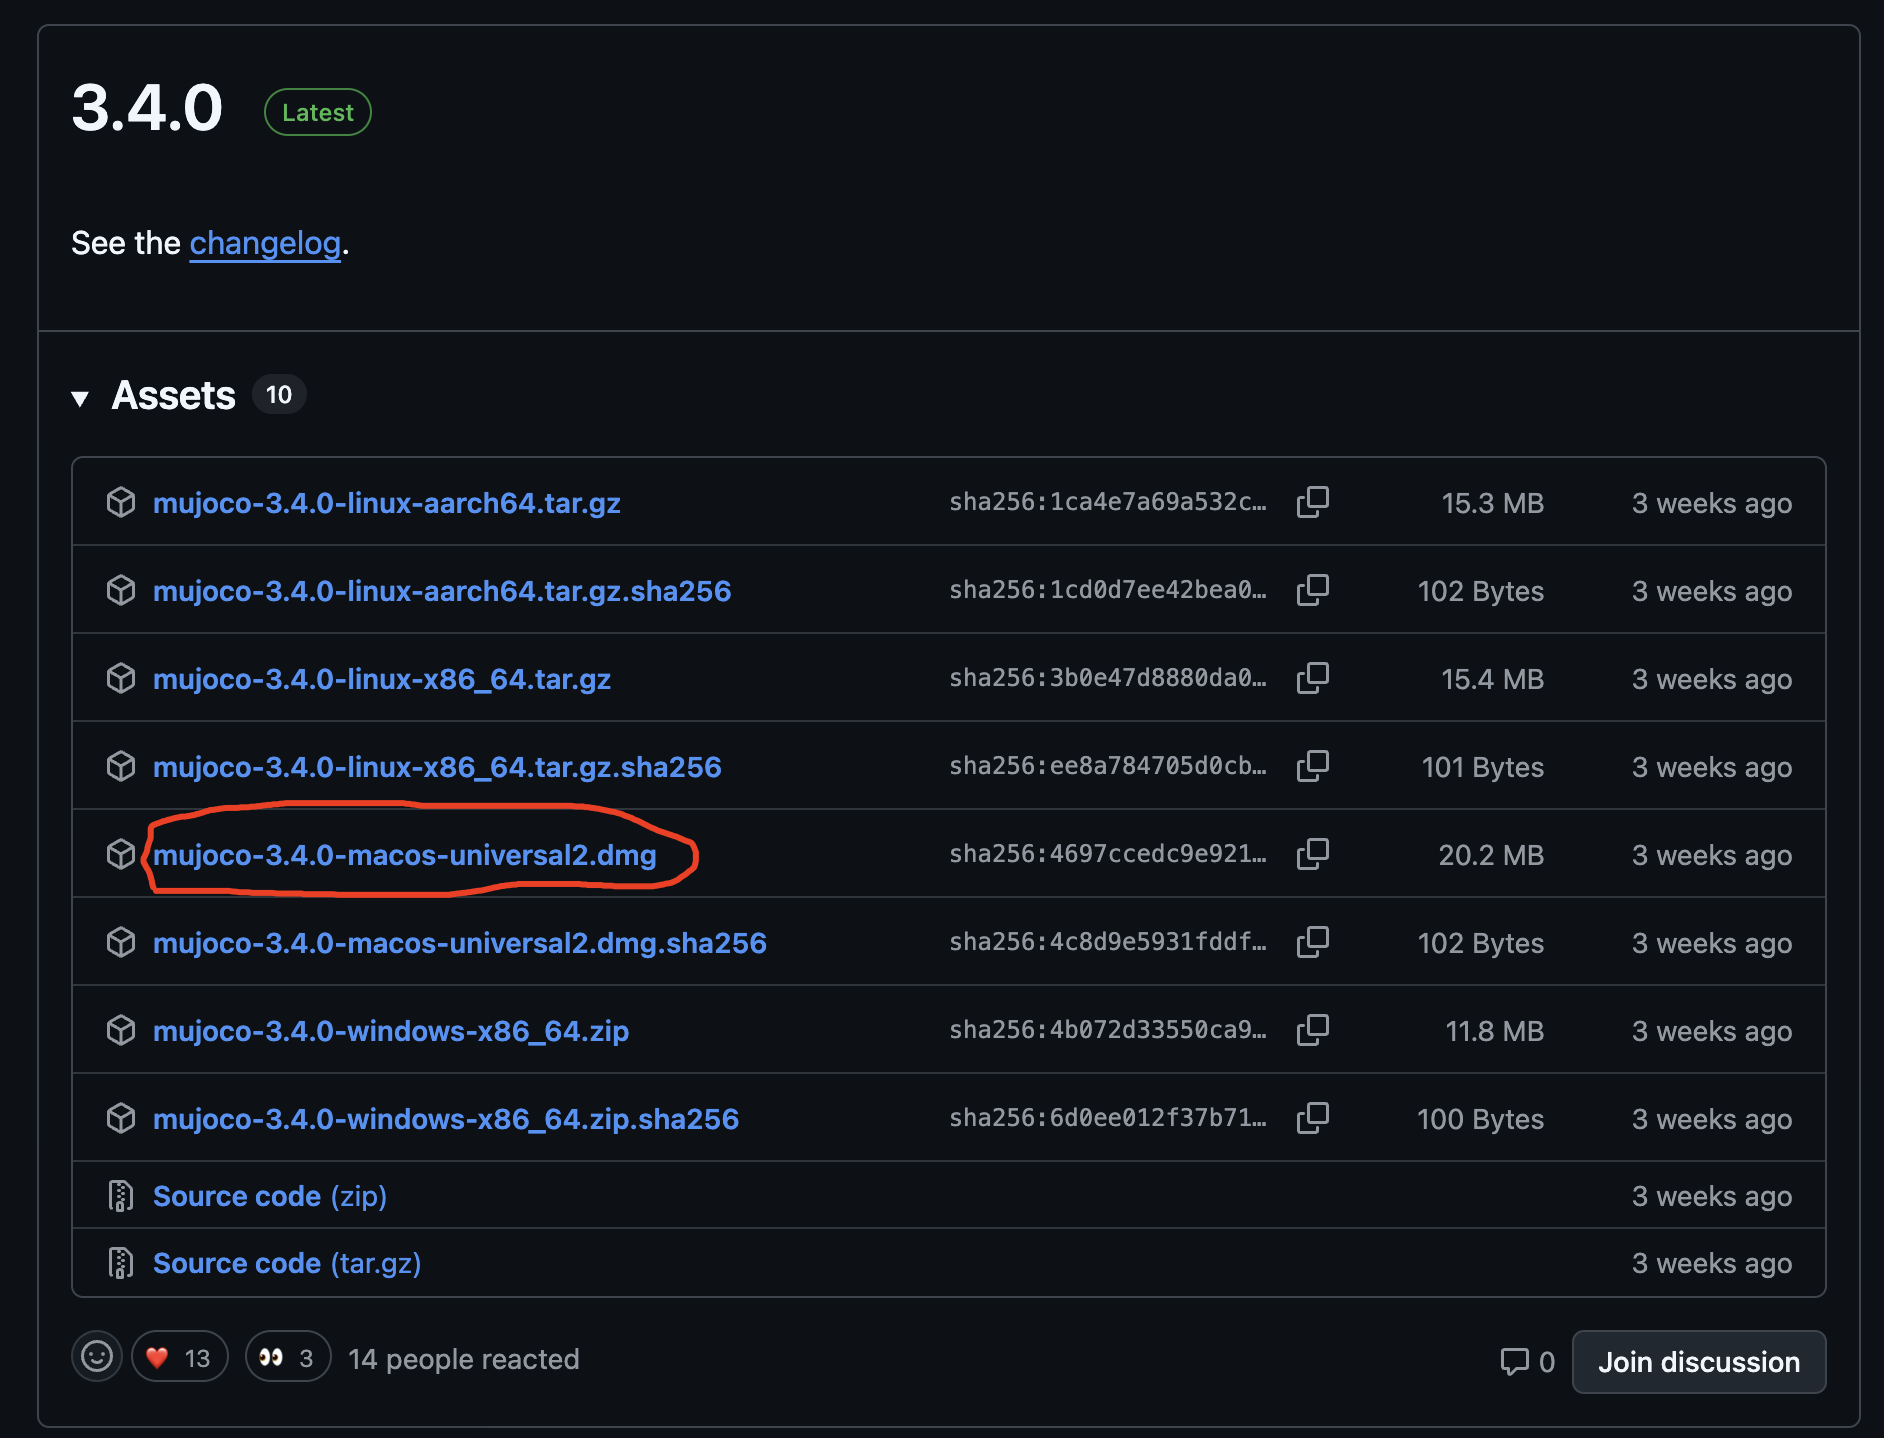Download mujoco-3.4.0-windows-x86_64.zip

click(x=391, y=1031)
